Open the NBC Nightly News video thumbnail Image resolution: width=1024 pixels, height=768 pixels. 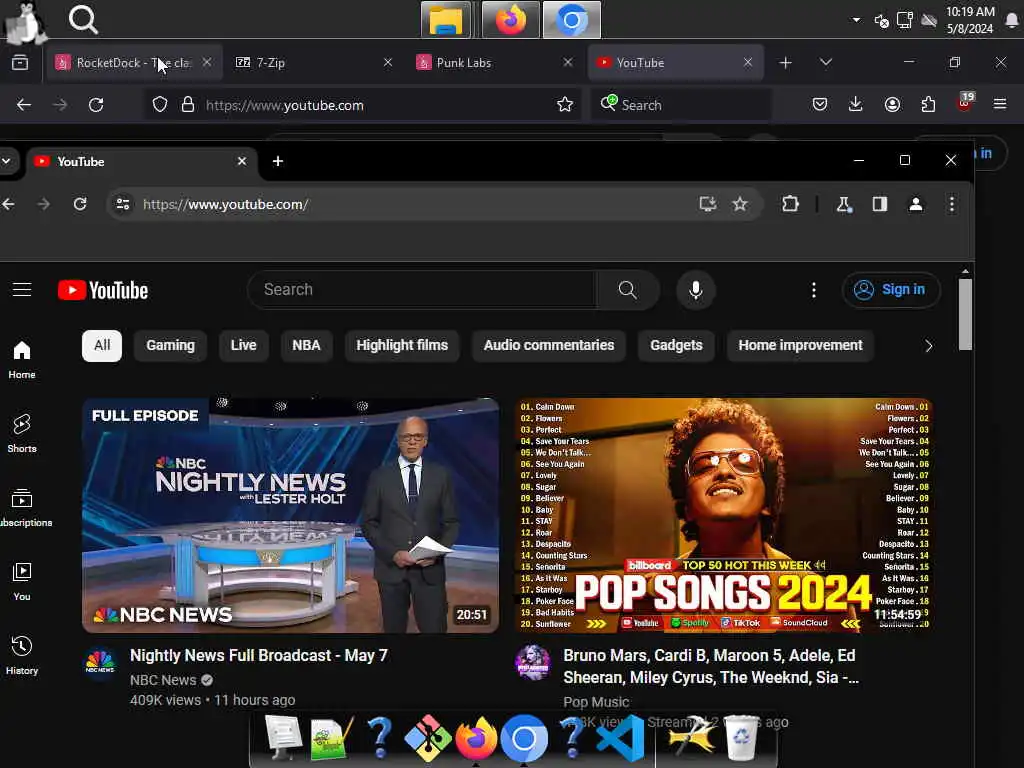click(291, 515)
